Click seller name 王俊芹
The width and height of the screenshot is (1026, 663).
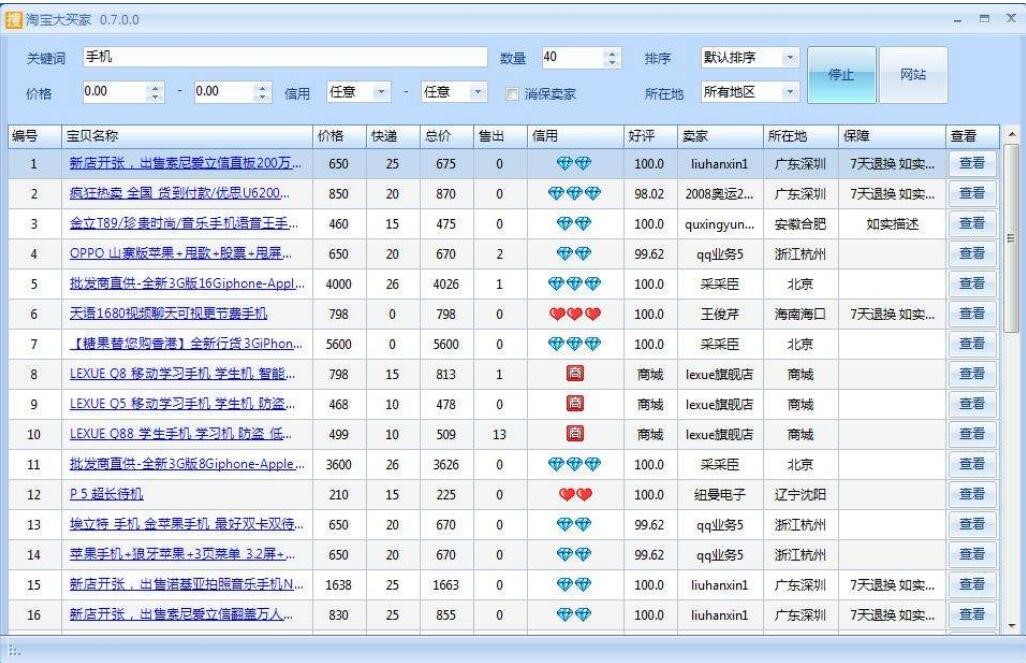[x=720, y=314]
